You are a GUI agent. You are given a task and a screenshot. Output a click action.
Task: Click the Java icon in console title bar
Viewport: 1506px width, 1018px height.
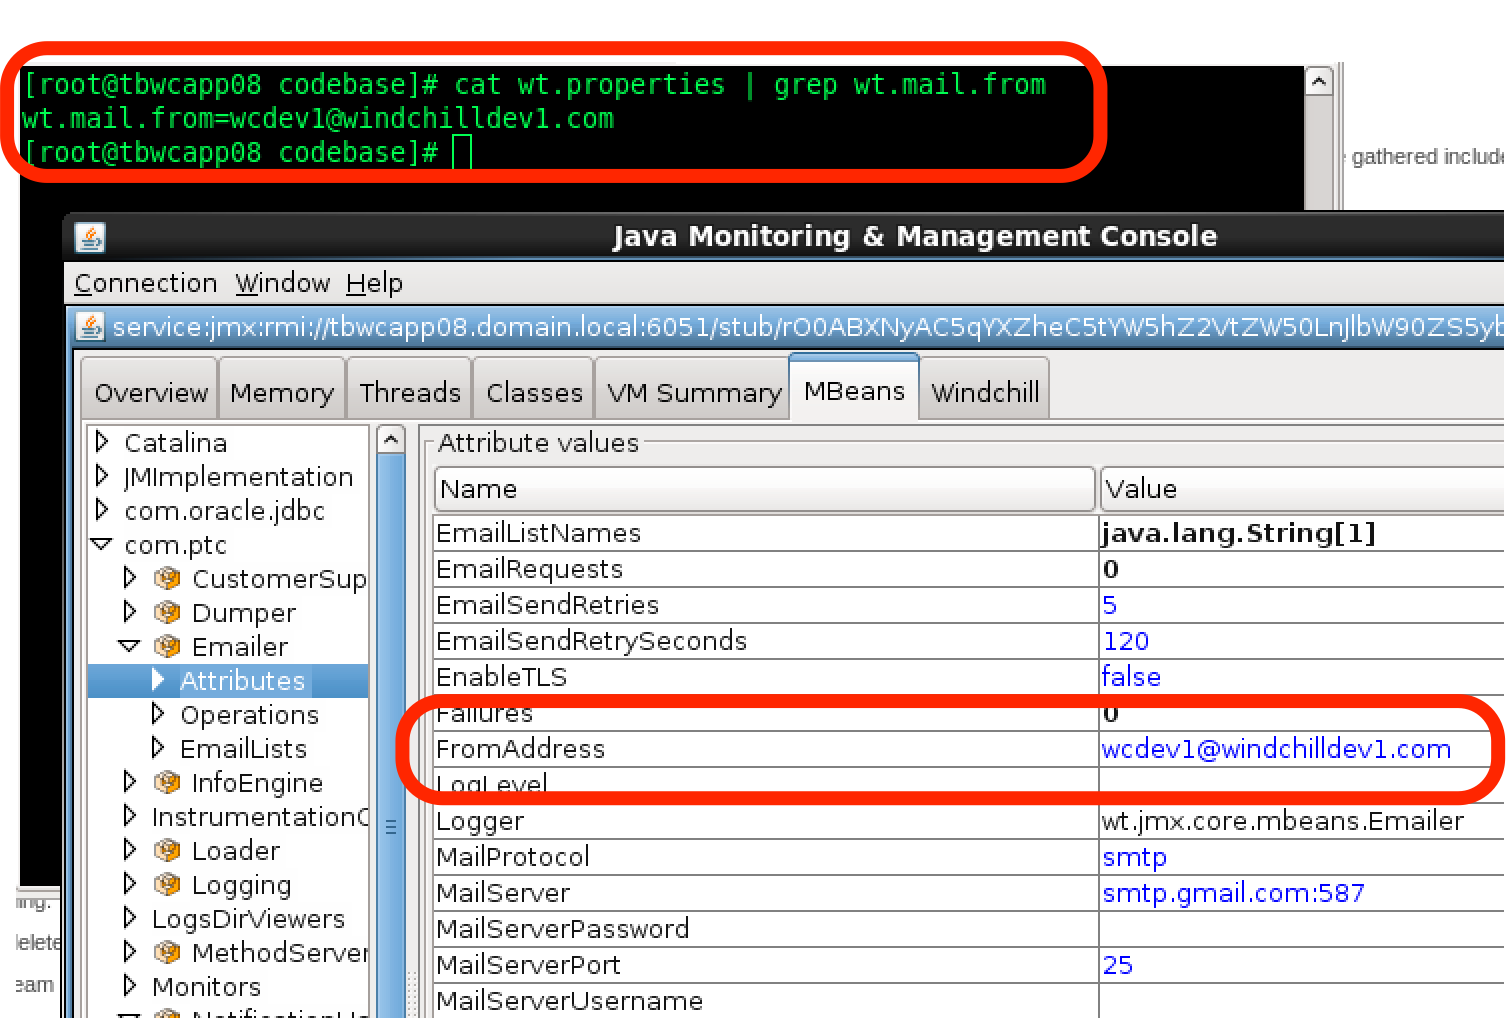click(91, 237)
